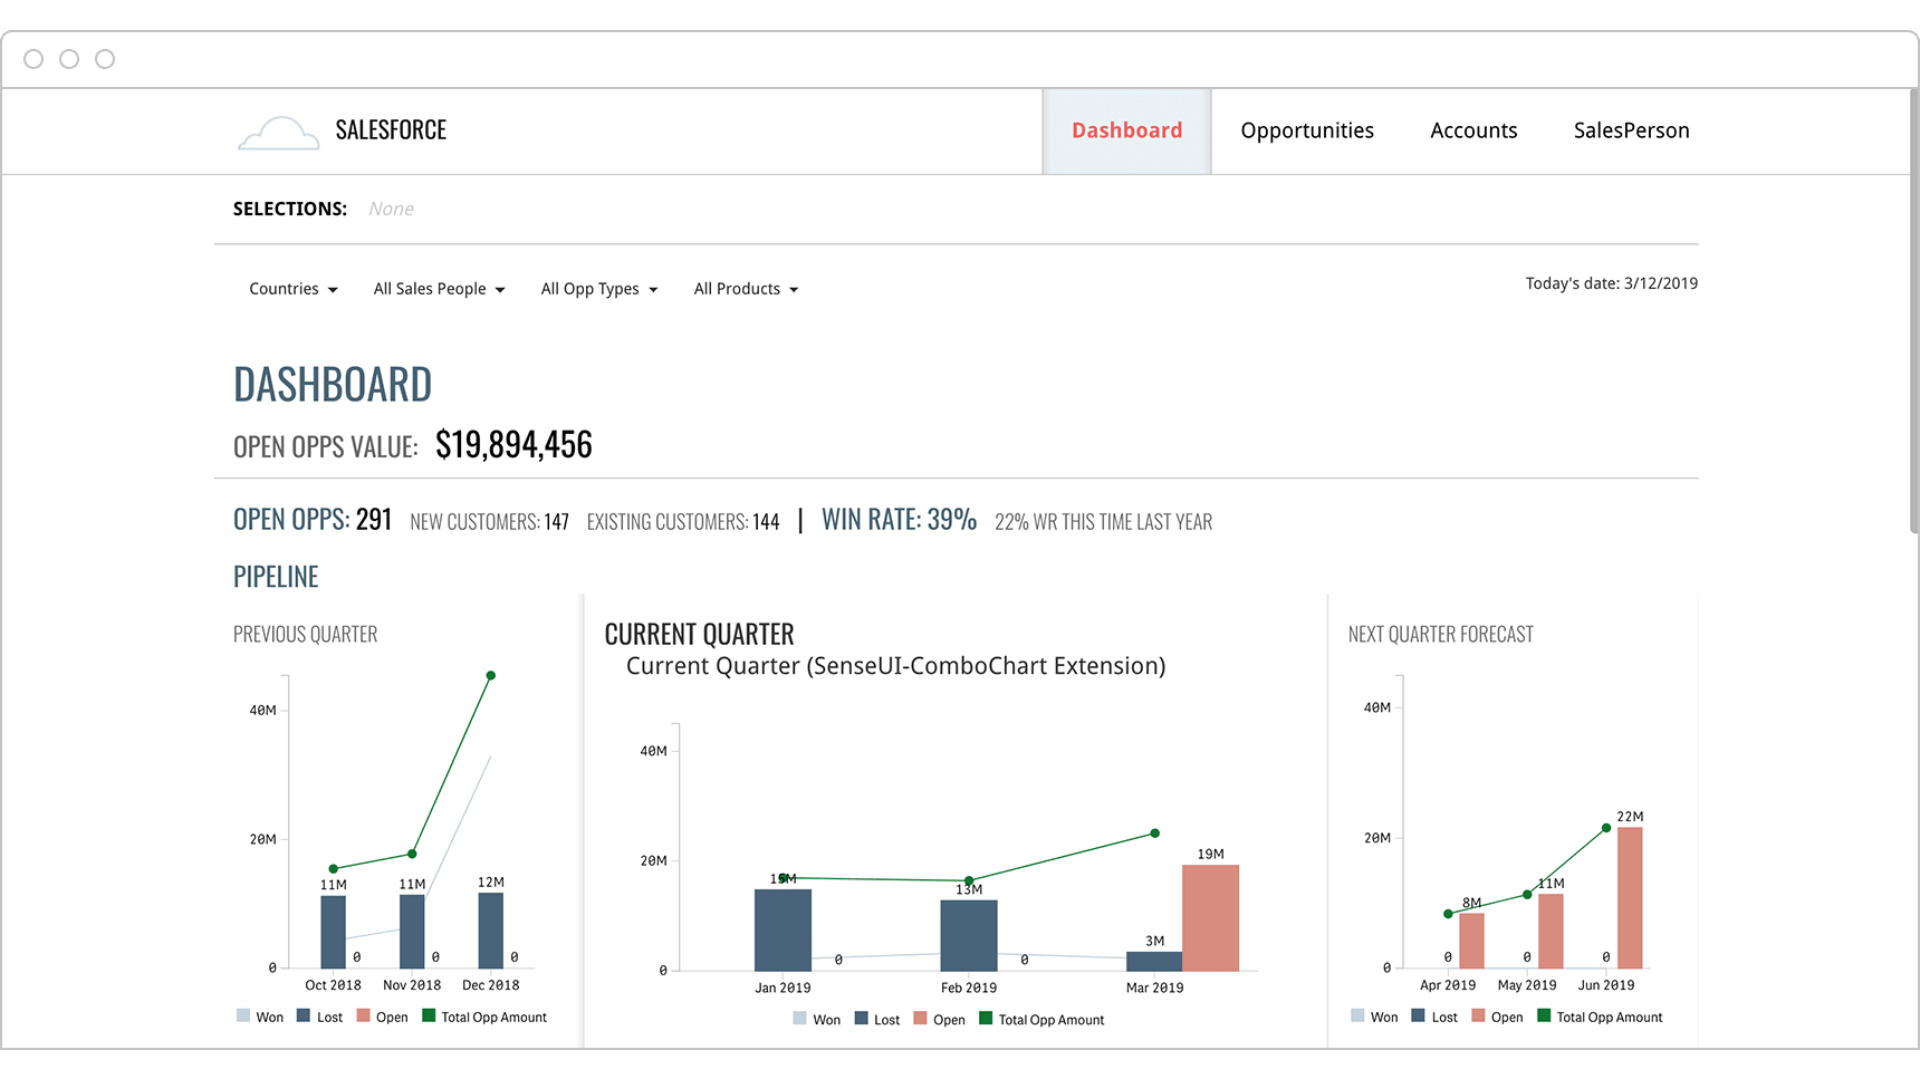This screenshot has width=1920, height=1080.
Task: Expand the Countries filter dropdown
Action: coord(293,289)
